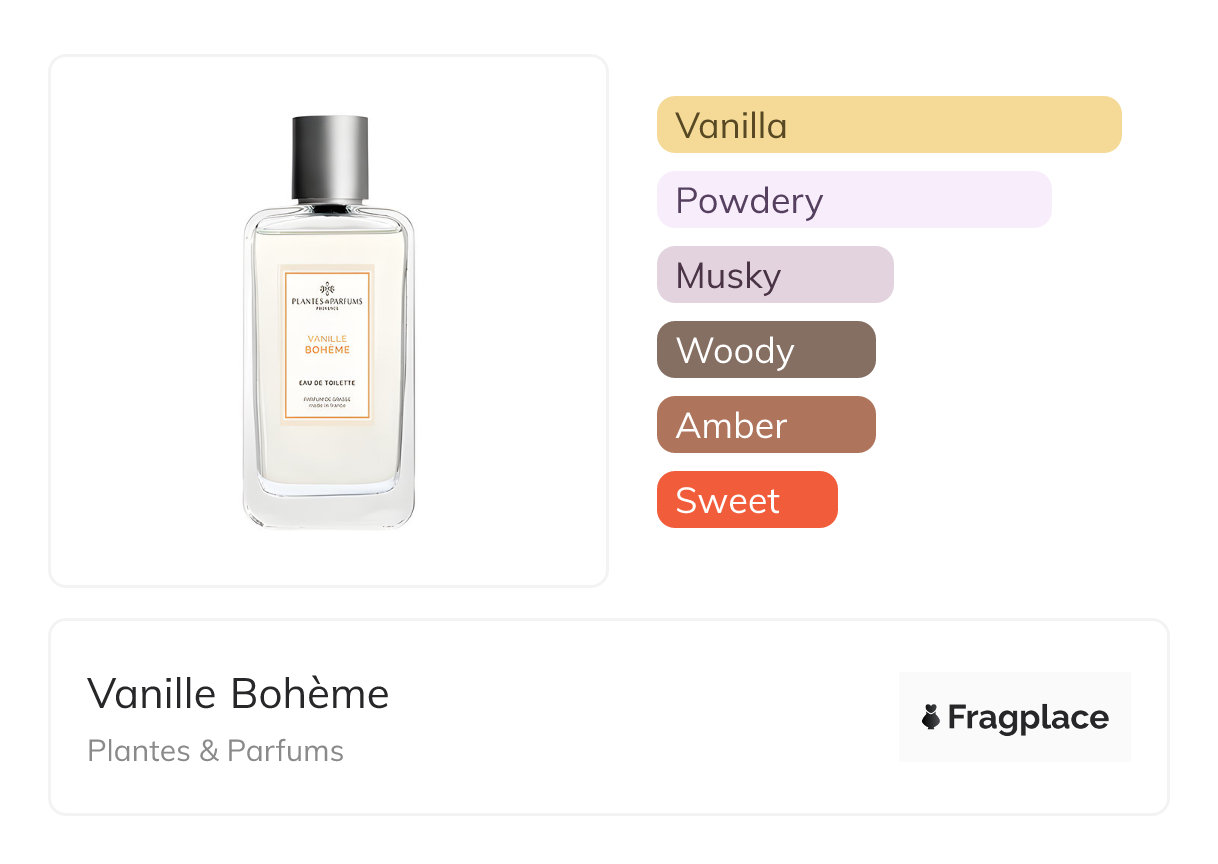Click the Plantes & Parfums brand name

pos(215,751)
